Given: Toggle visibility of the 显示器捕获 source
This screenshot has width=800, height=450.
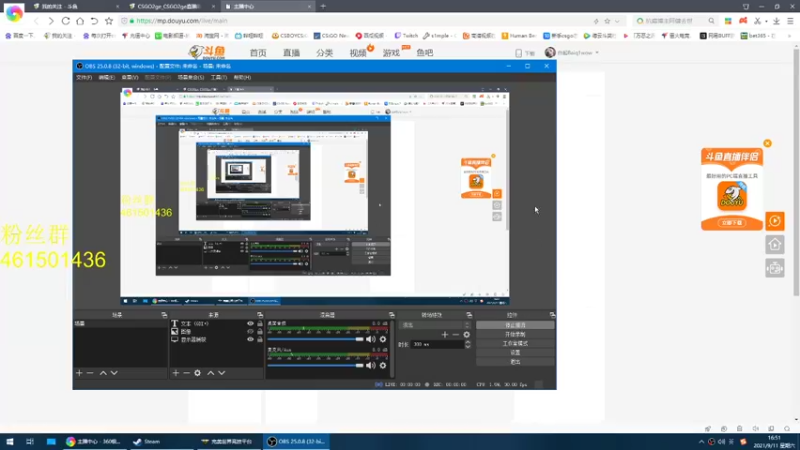Looking at the screenshot, I should [x=250, y=339].
